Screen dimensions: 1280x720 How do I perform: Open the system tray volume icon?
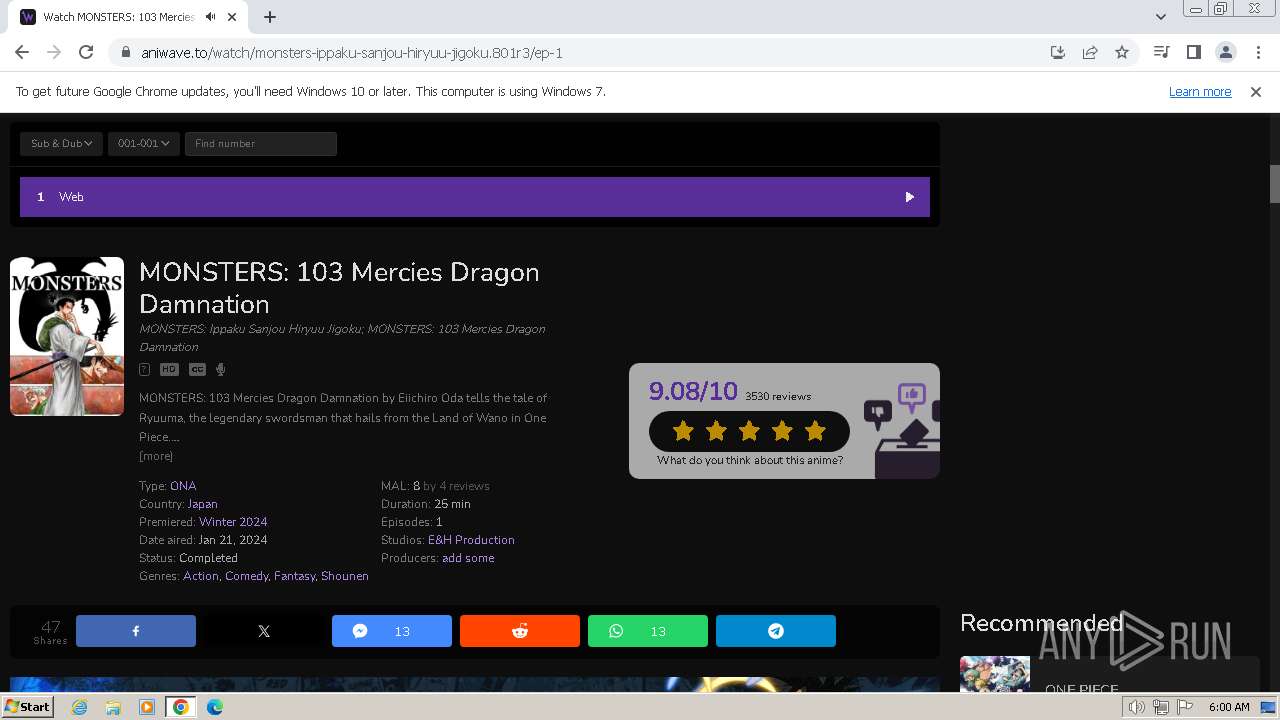1137,707
